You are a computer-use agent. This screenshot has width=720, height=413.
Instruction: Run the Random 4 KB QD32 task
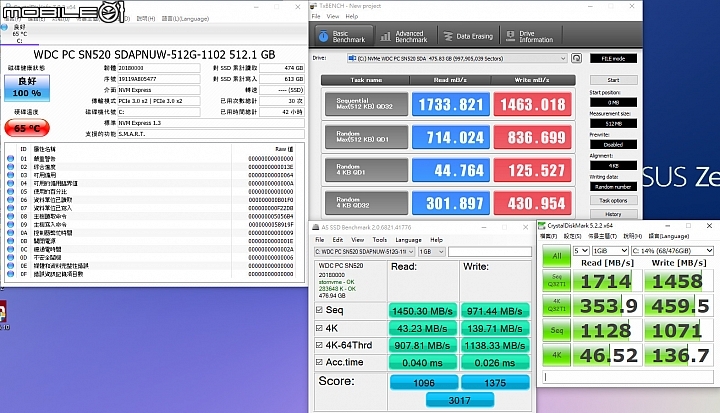pyautogui.click(x=366, y=203)
